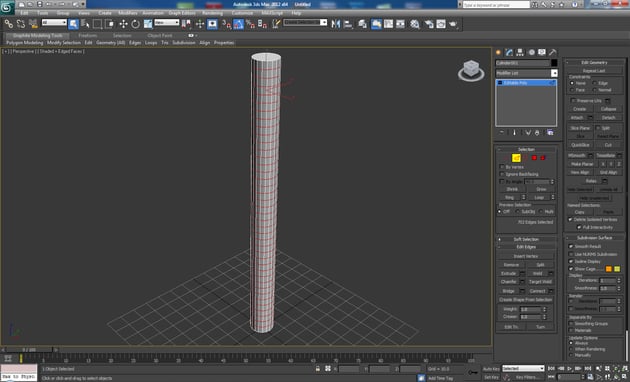Open the selection filter dropdown in toolbar
Image resolution: width=630 pixels, height=382 pixels.
coord(54,22)
